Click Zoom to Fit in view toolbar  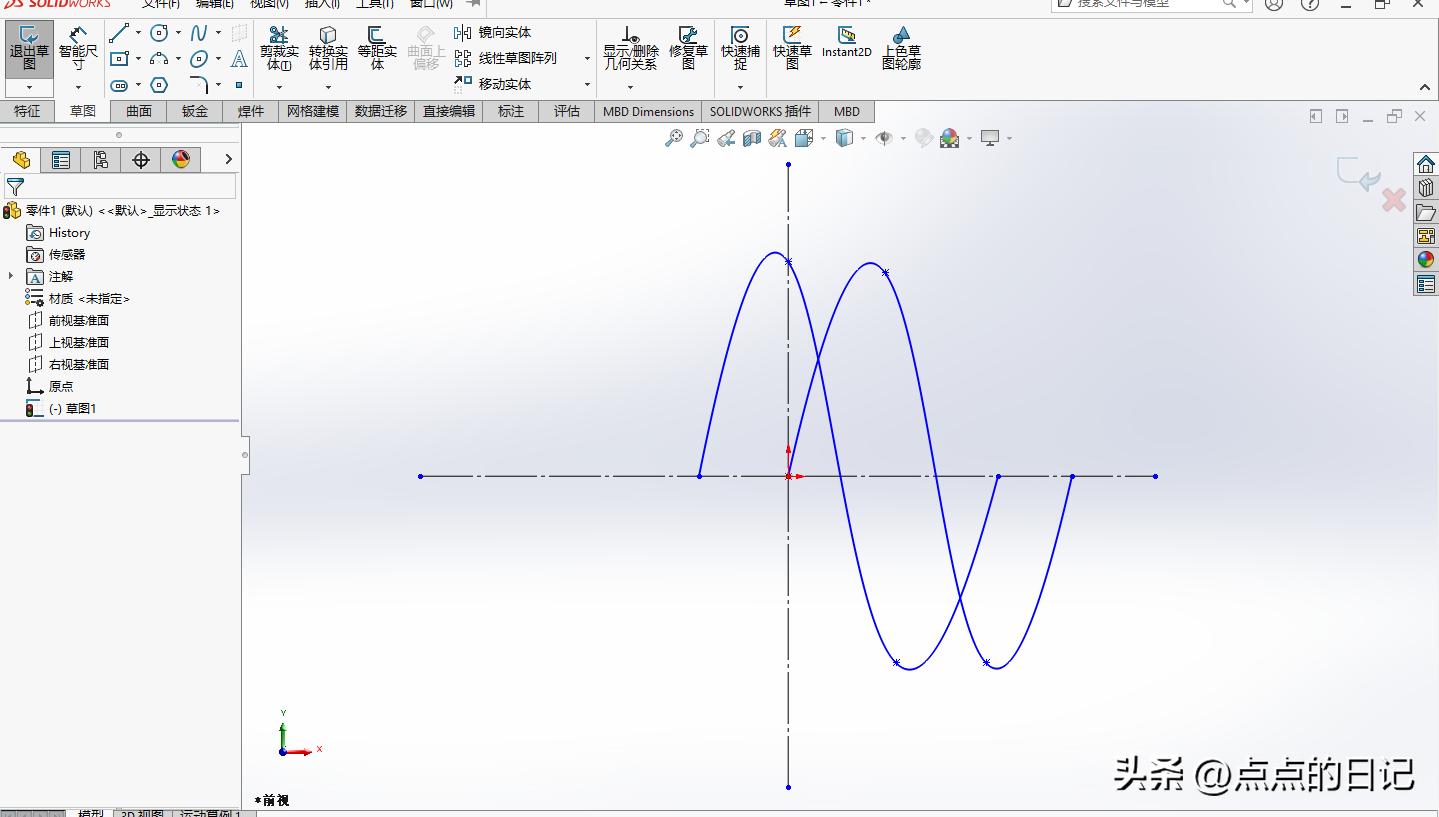pyautogui.click(x=674, y=138)
